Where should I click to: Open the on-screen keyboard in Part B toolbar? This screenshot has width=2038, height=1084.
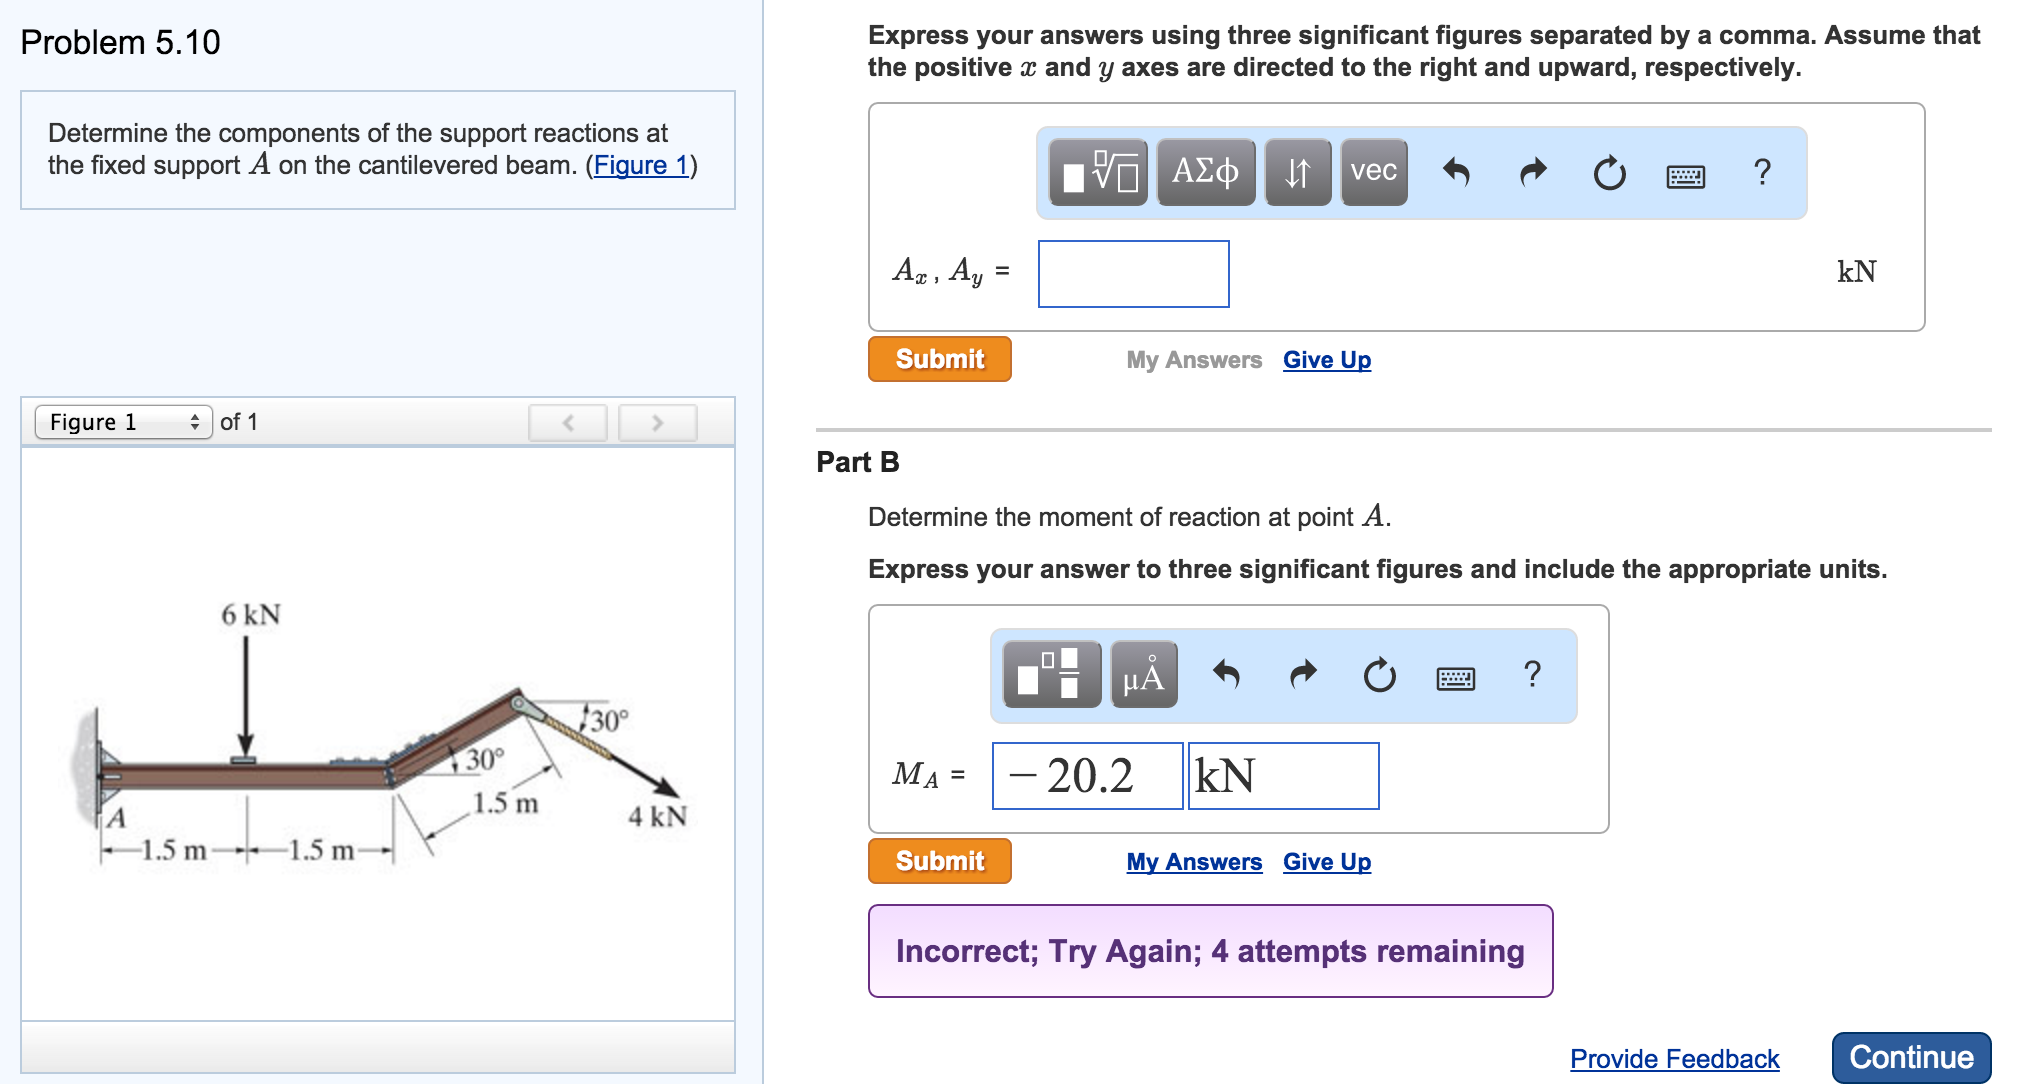click(x=1453, y=676)
